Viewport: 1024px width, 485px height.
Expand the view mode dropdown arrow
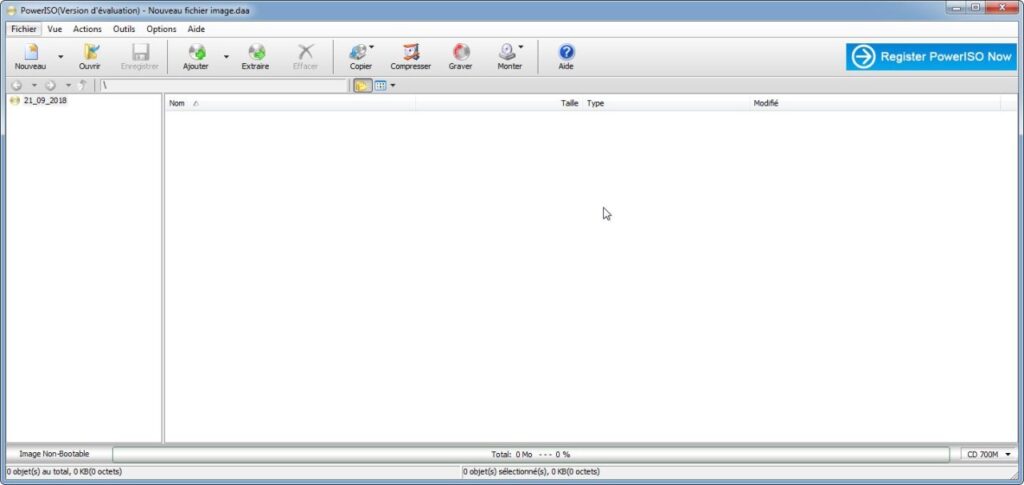click(392, 86)
